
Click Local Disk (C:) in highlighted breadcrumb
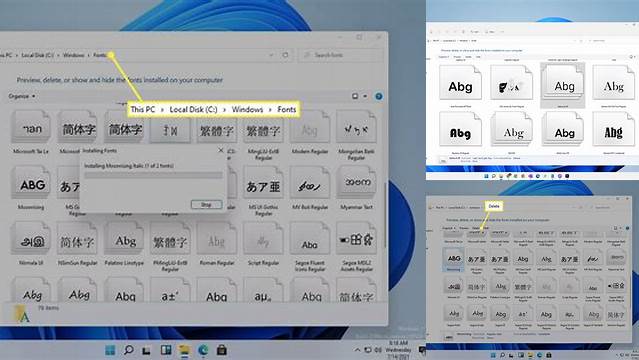[x=193, y=110]
